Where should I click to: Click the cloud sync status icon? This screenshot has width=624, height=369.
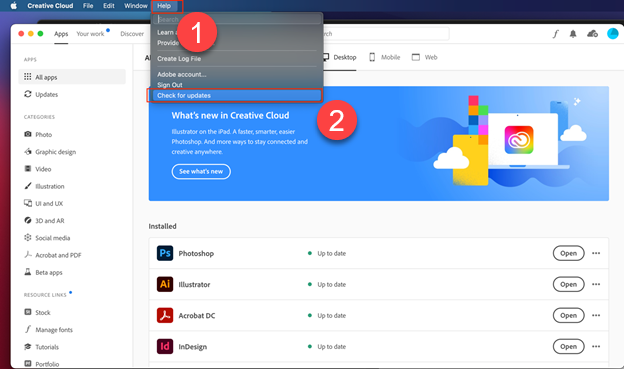click(592, 34)
